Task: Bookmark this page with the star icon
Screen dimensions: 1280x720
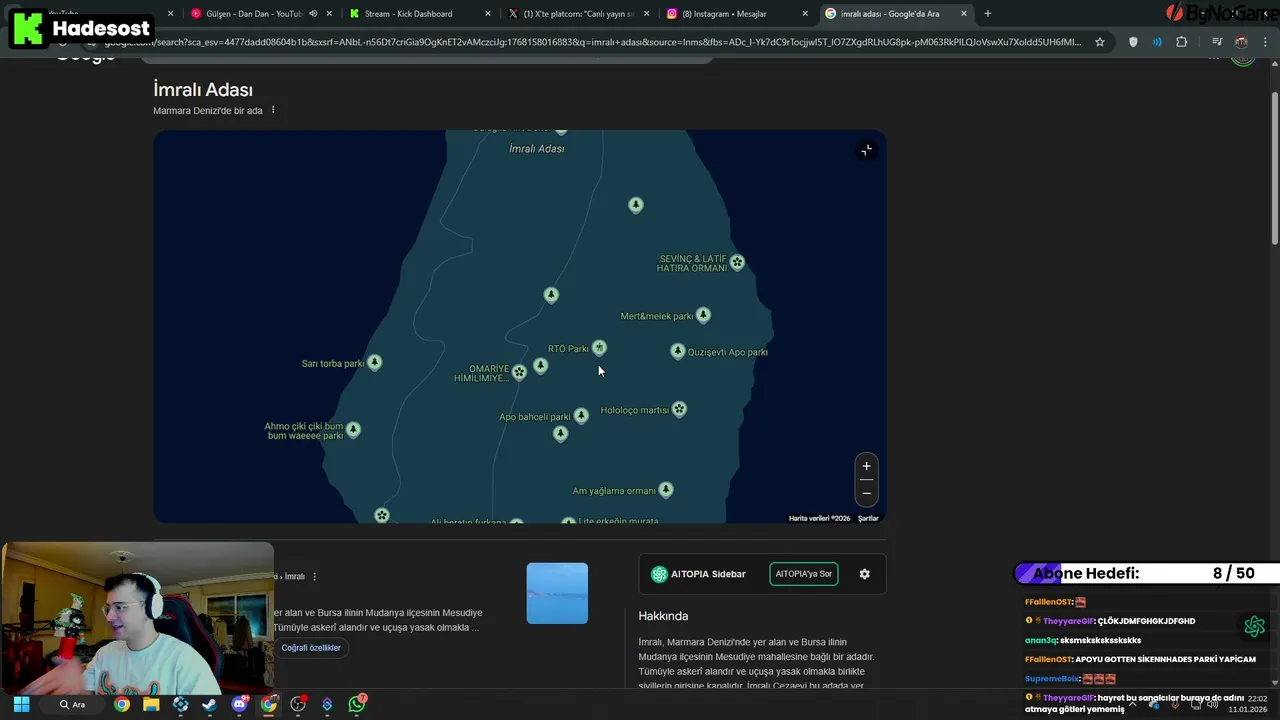Action: (1100, 42)
